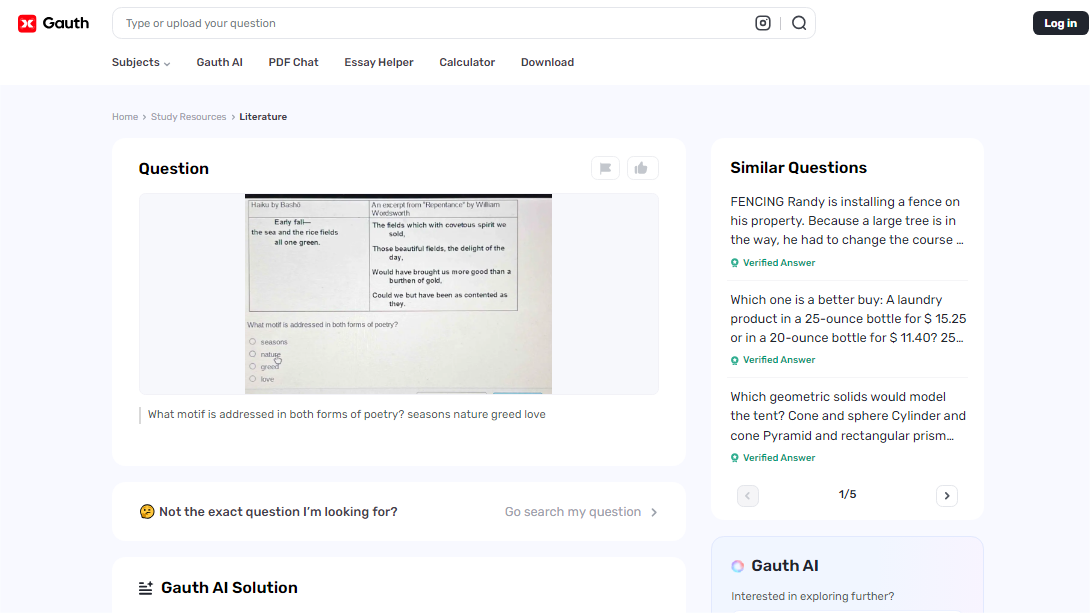Select the greed radio button
1090x613 pixels.
pos(253,365)
